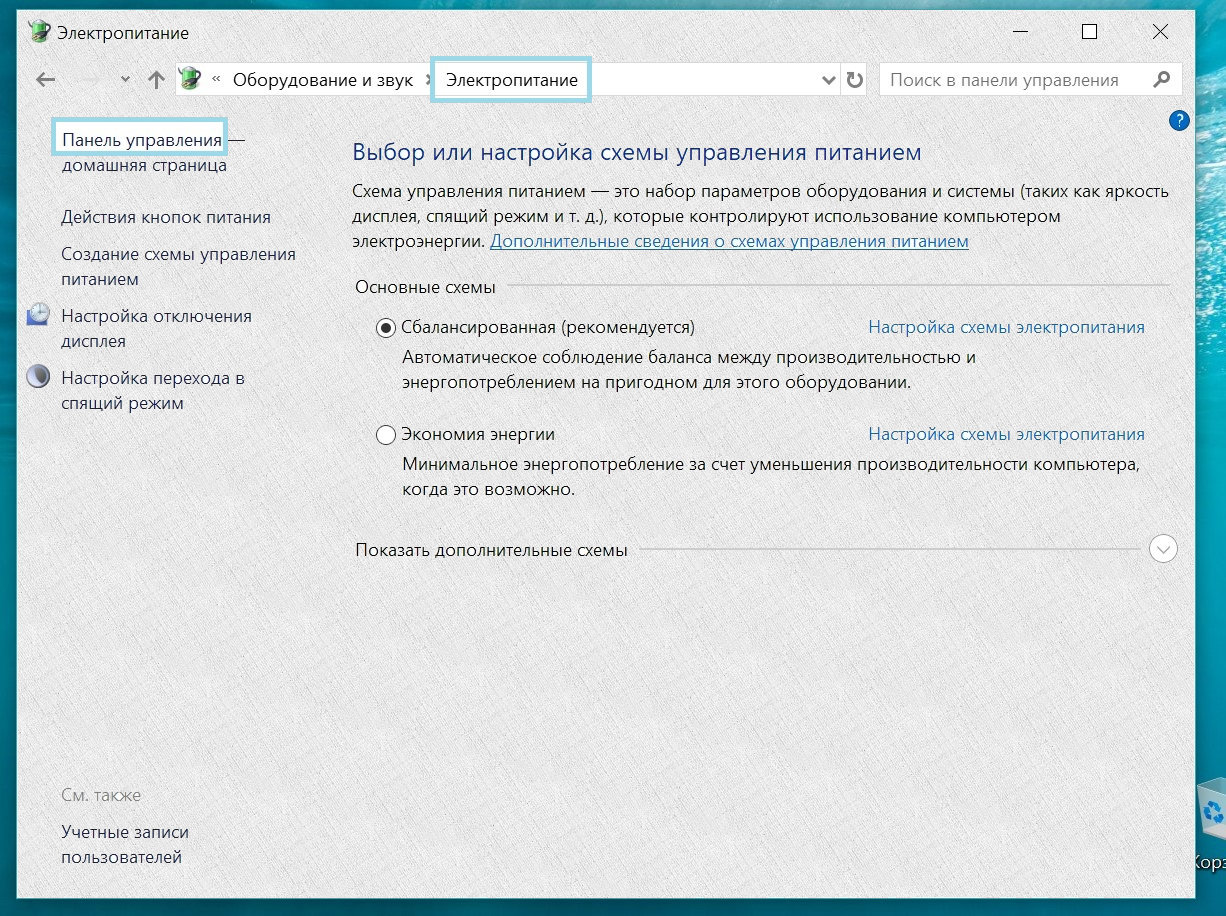The width and height of the screenshot is (1226, 916).
Task: Open the address bar history dropdown
Action: point(828,80)
